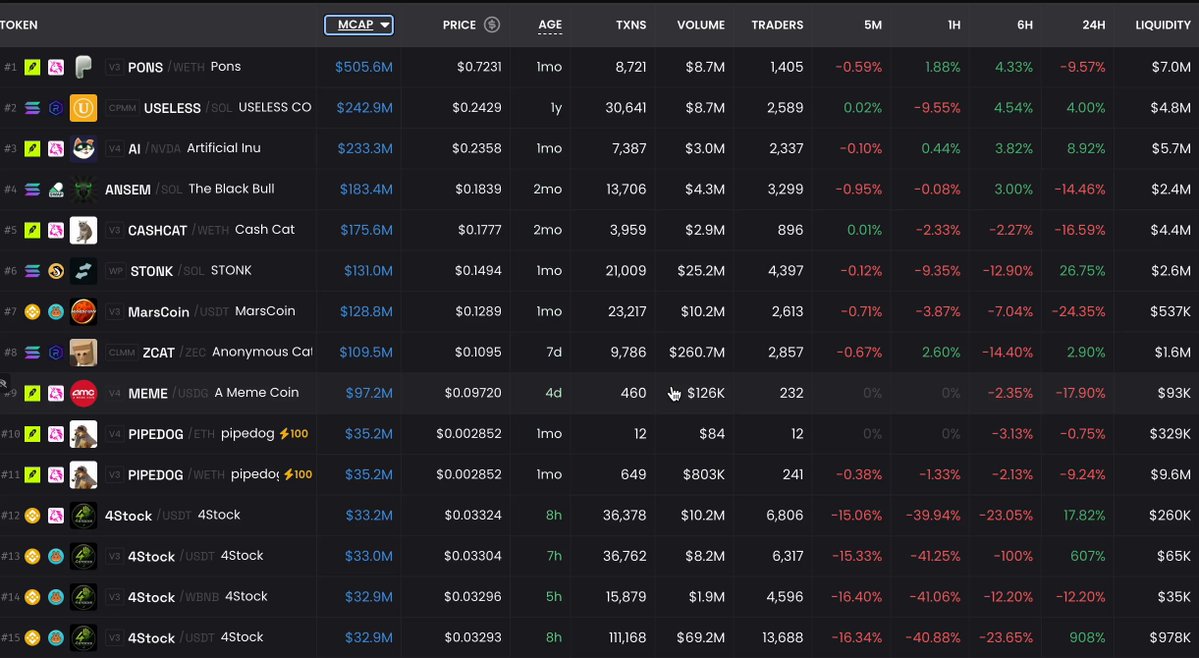Image resolution: width=1199 pixels, height=658 pixels.
Task: Click the MarsCoin planet logo
Action: 83,312
